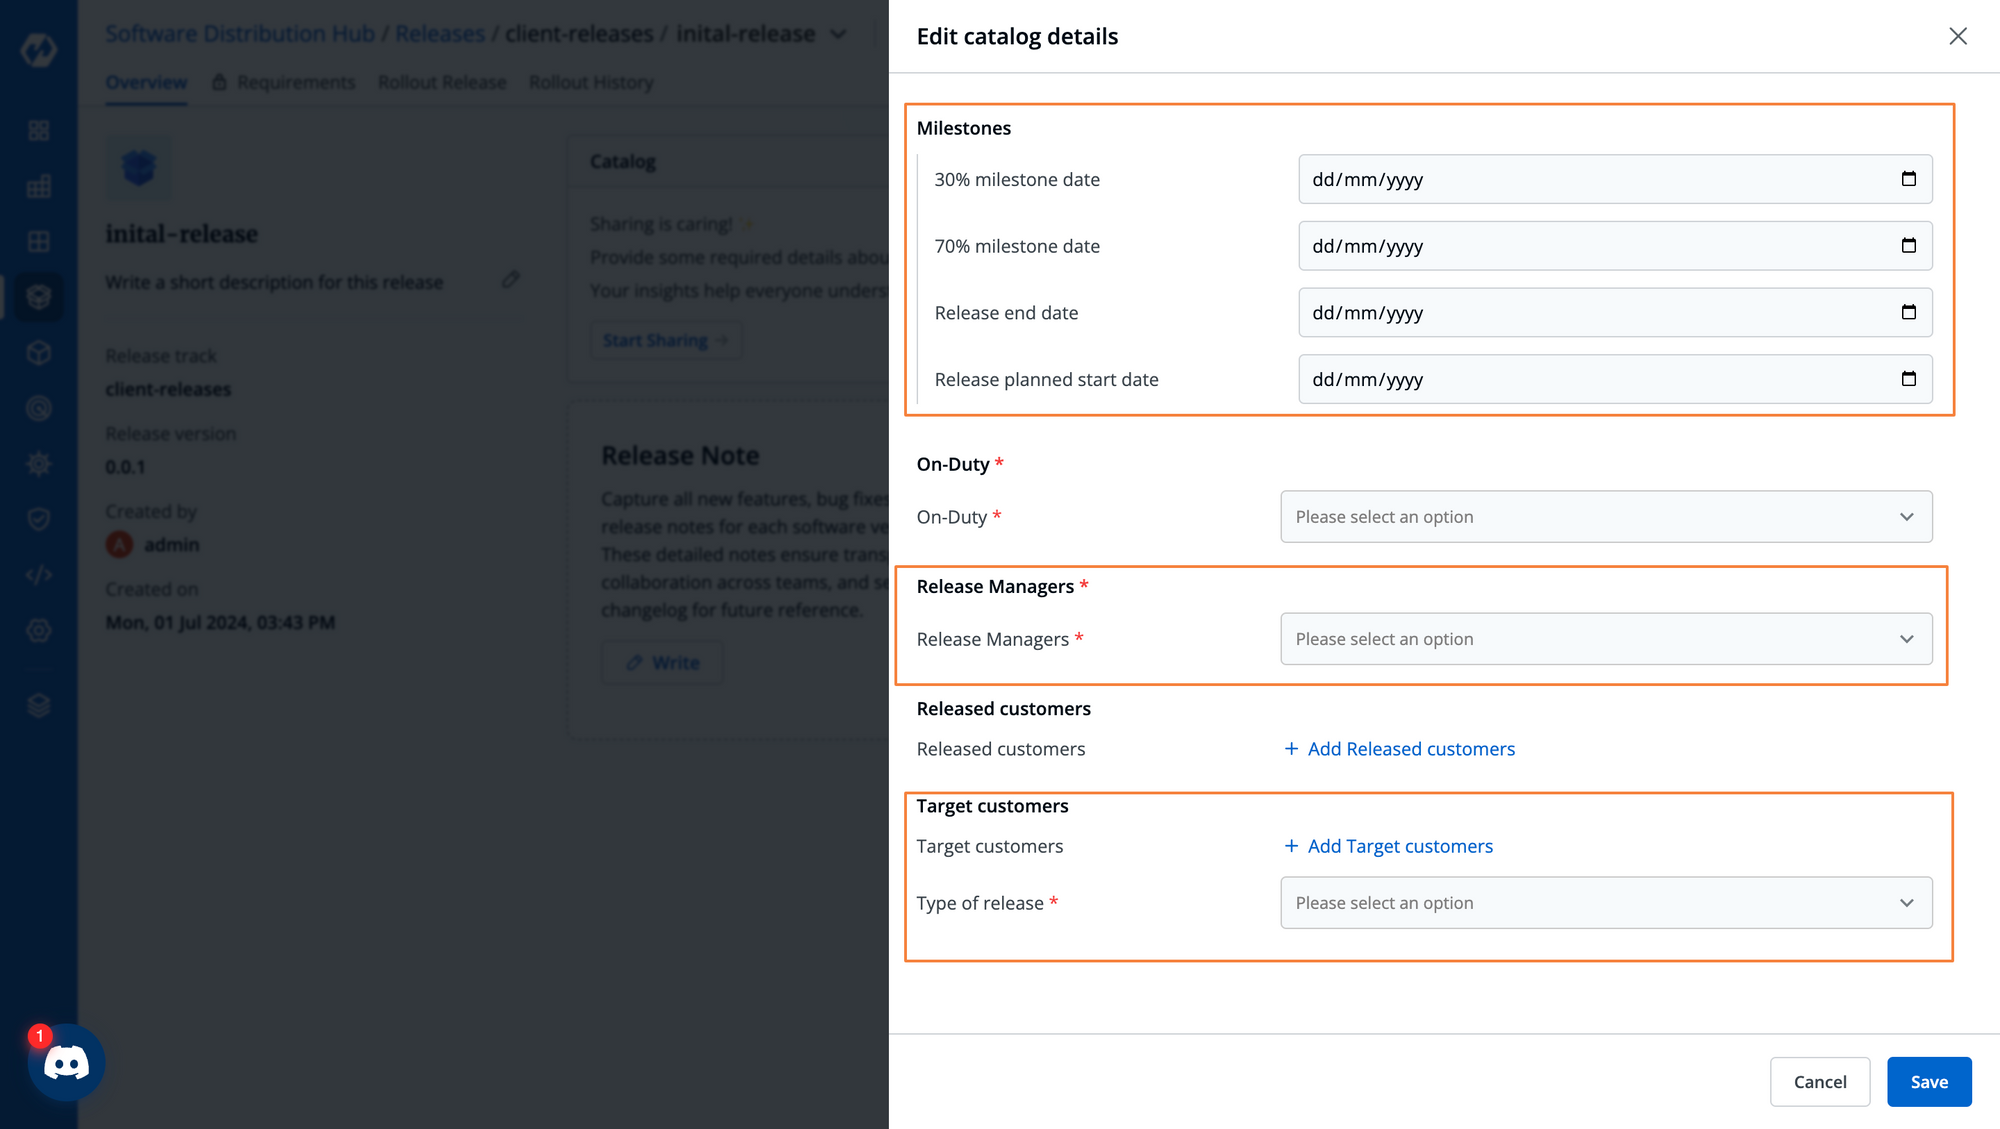The width and height of the screenshot is (2000, 1129).
Task: Click the Software Distribution Hub icon
Action: click(x=37, y=297)
